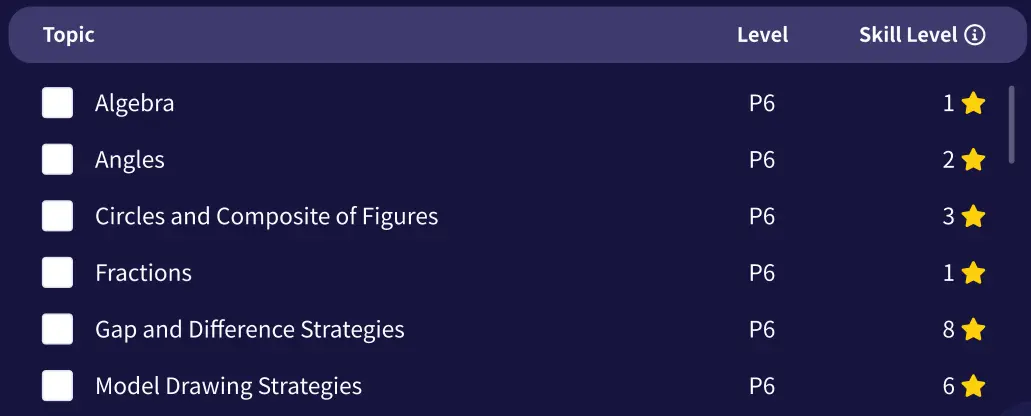Click the P6 level in Angles row
The width and height of the screenshot is (1031, 416).
pyautogui.click(x=762, y=160)
